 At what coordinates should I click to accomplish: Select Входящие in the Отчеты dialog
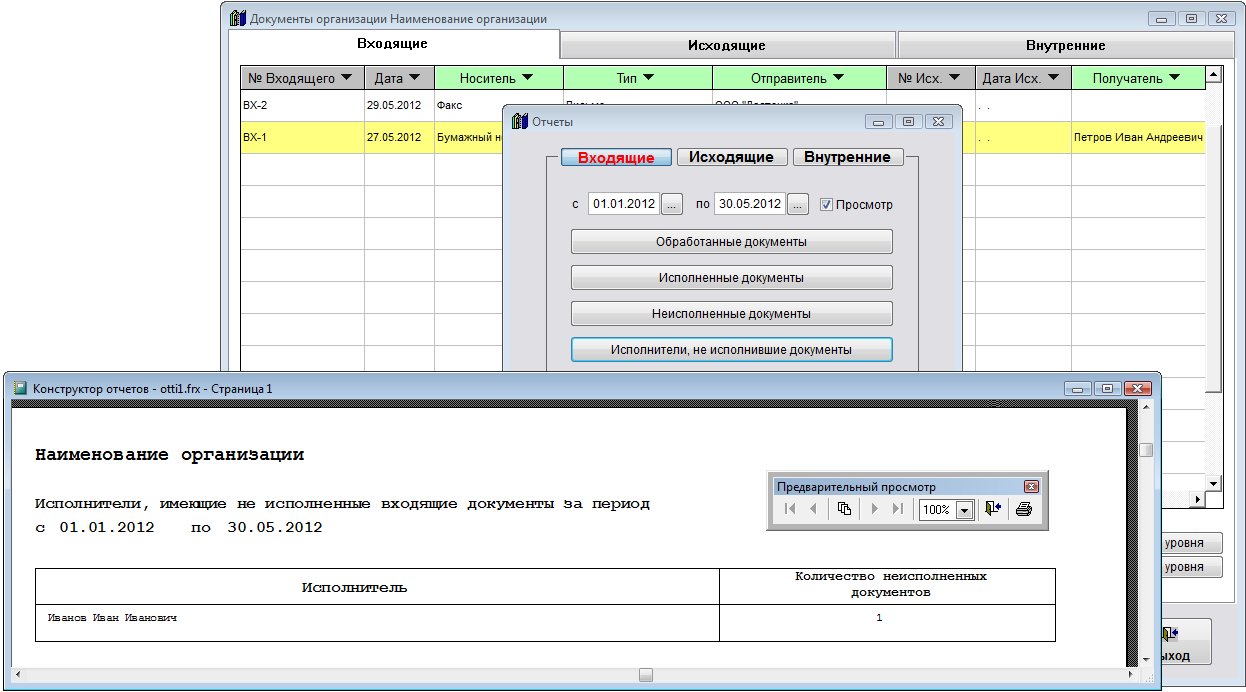616,157
